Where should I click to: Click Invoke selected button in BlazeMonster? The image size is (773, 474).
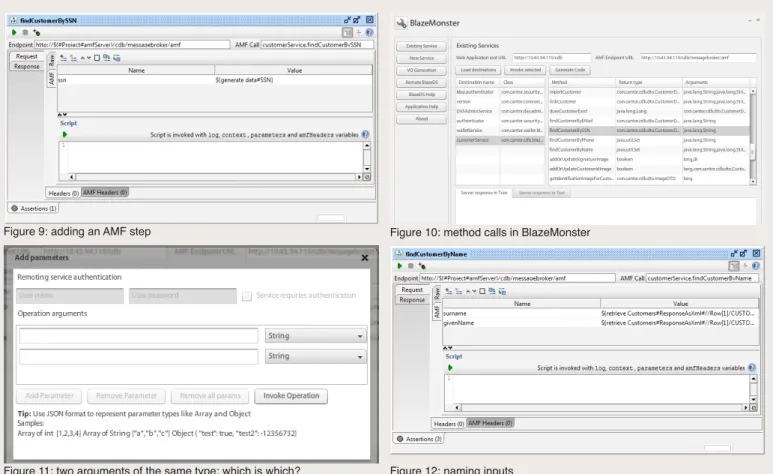pos(525,70)
